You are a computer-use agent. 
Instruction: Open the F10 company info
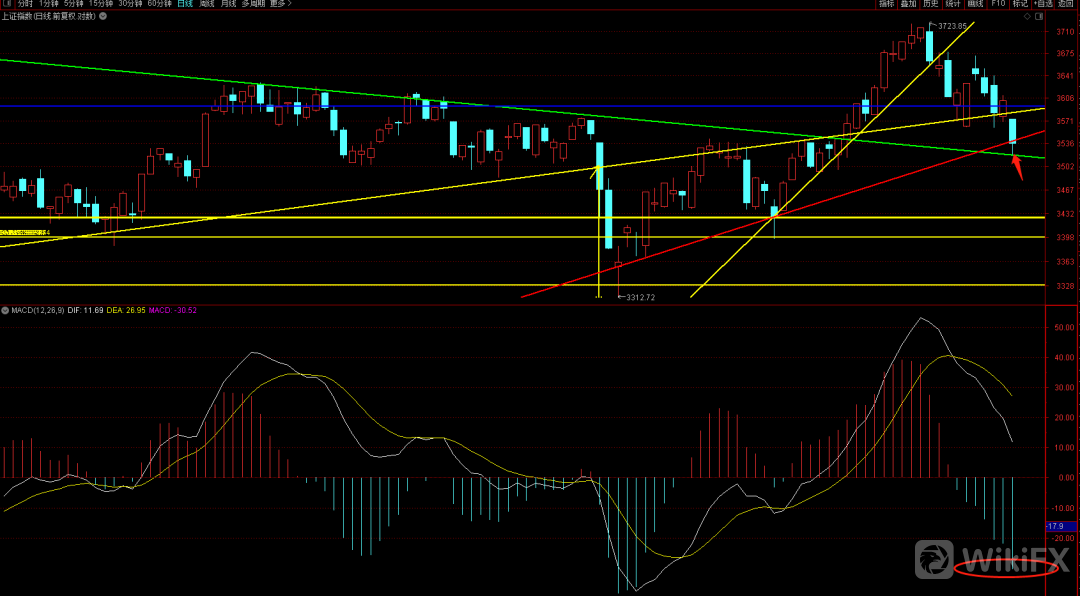[998, 4]
